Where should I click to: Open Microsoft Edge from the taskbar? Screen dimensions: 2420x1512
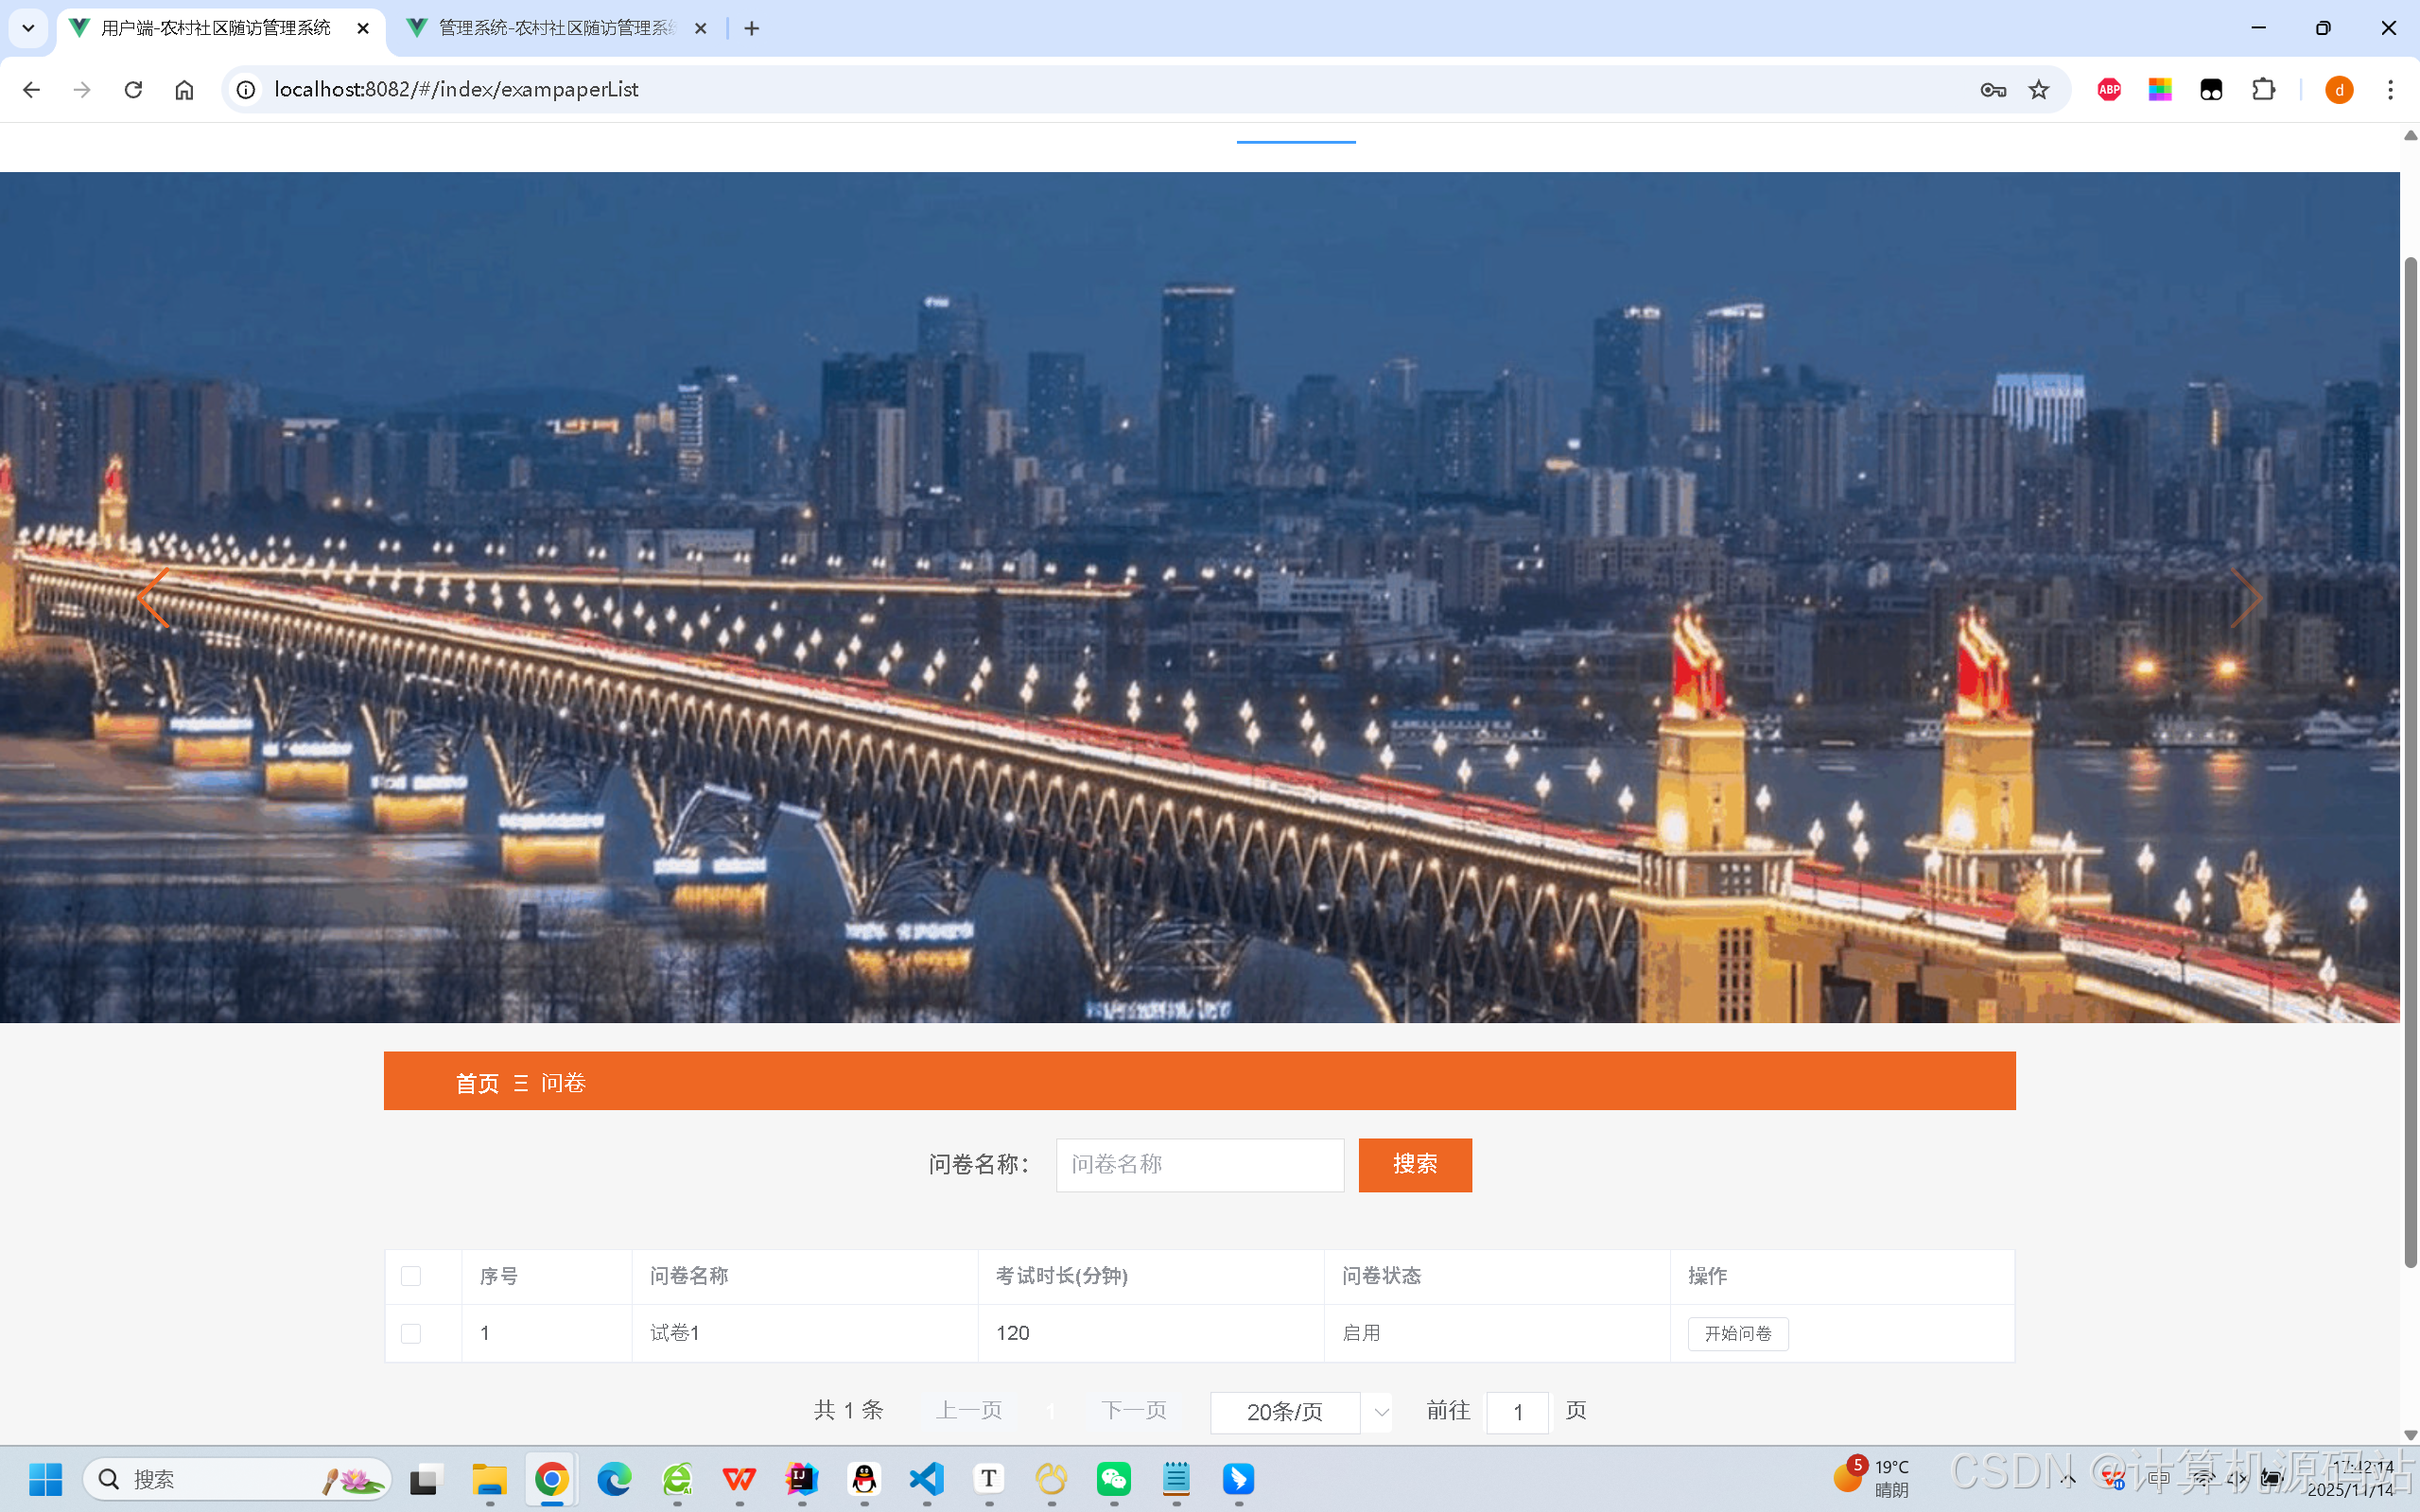(x=614, y=1478)
